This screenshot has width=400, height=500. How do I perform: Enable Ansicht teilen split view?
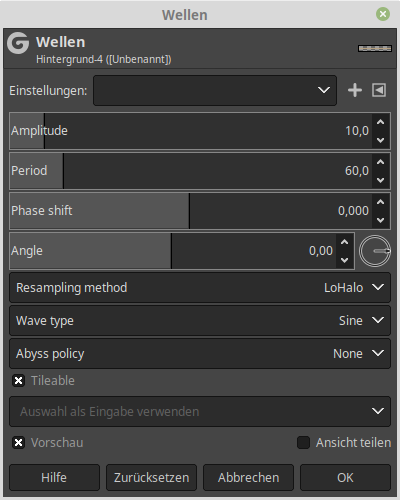click(303, 443)
